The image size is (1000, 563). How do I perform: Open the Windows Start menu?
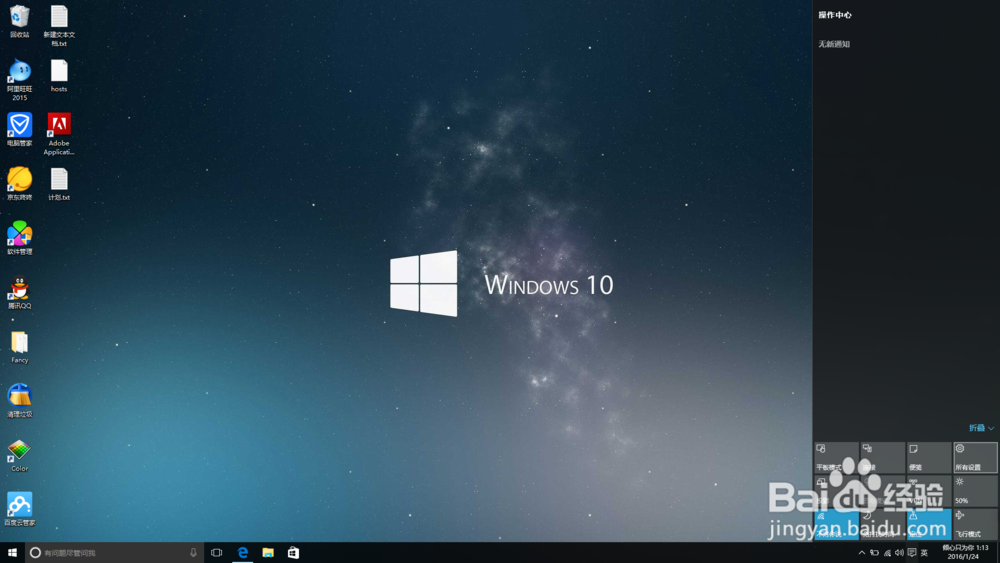point(12,553)
